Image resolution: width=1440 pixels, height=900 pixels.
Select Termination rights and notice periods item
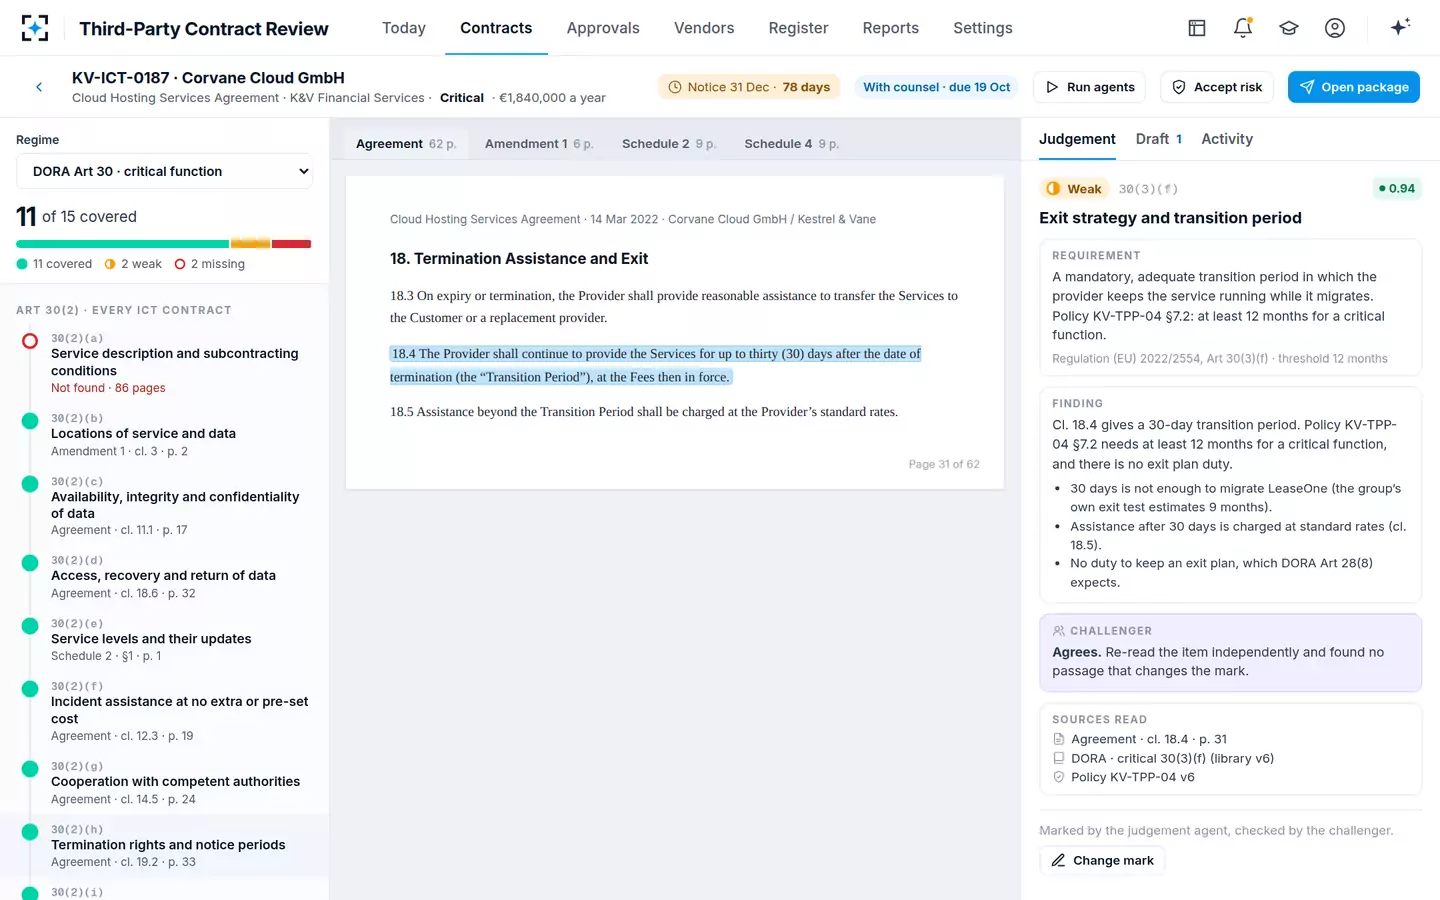coord(165,845)
